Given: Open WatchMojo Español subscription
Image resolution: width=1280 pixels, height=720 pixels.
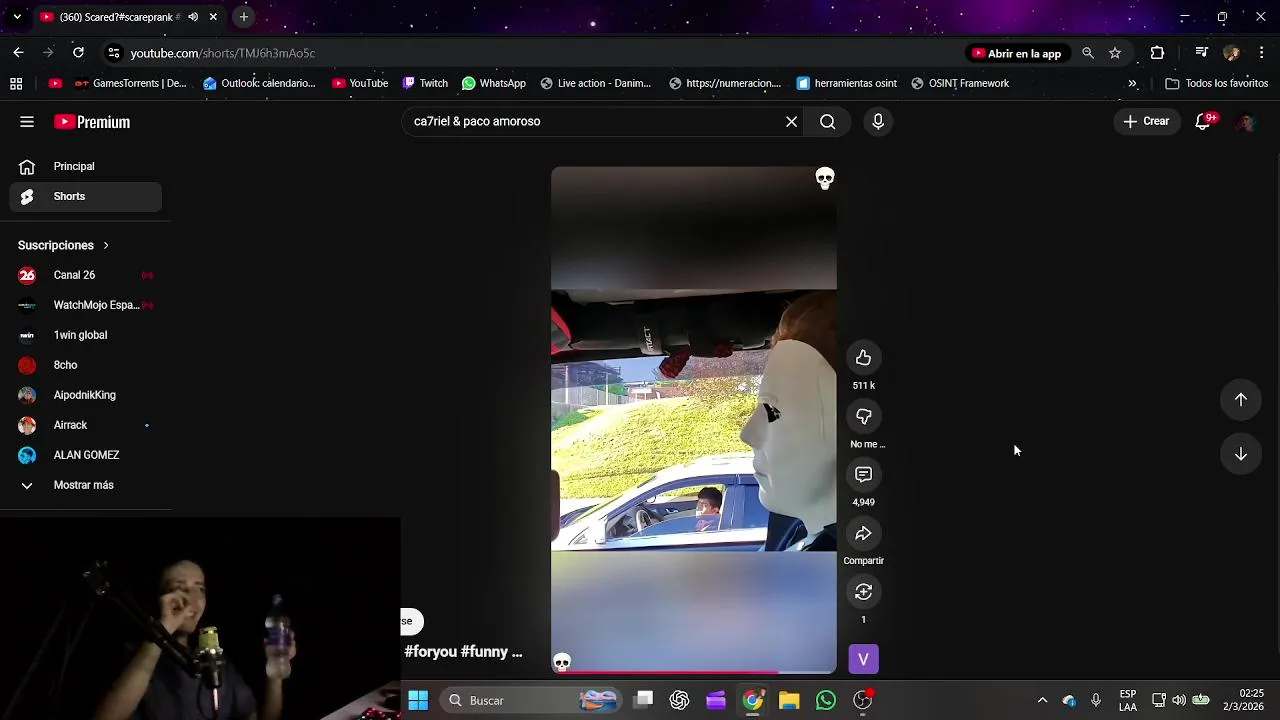Looking at the screenshot, I should (86, 305).
